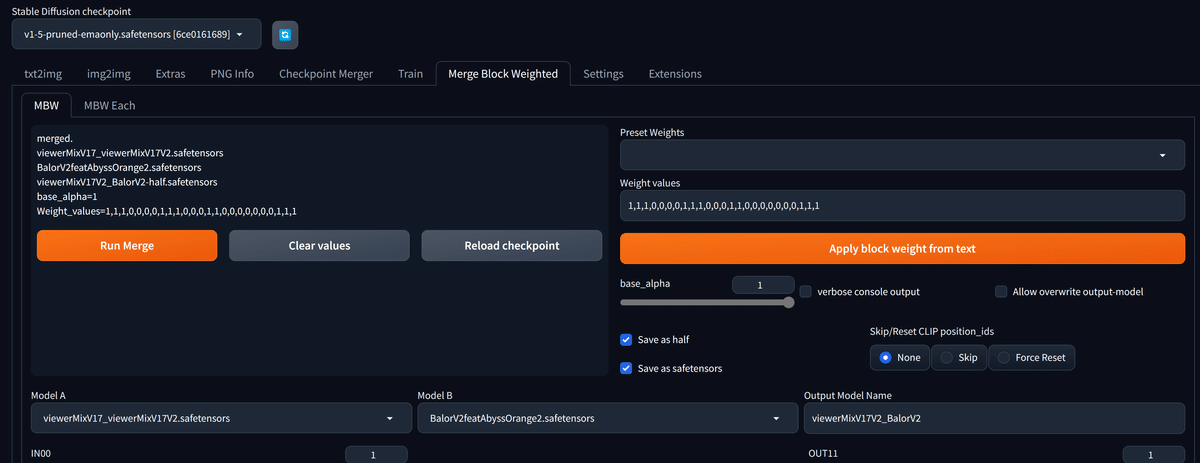Open the Model A dropdown
Screen dimensions: 1200x463
(x=221, y=418)
